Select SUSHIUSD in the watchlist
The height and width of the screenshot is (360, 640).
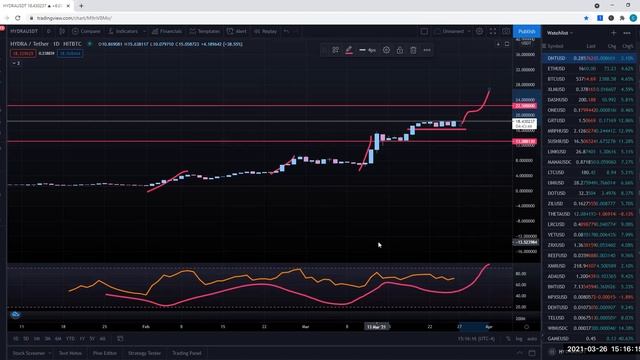point(590,141)
